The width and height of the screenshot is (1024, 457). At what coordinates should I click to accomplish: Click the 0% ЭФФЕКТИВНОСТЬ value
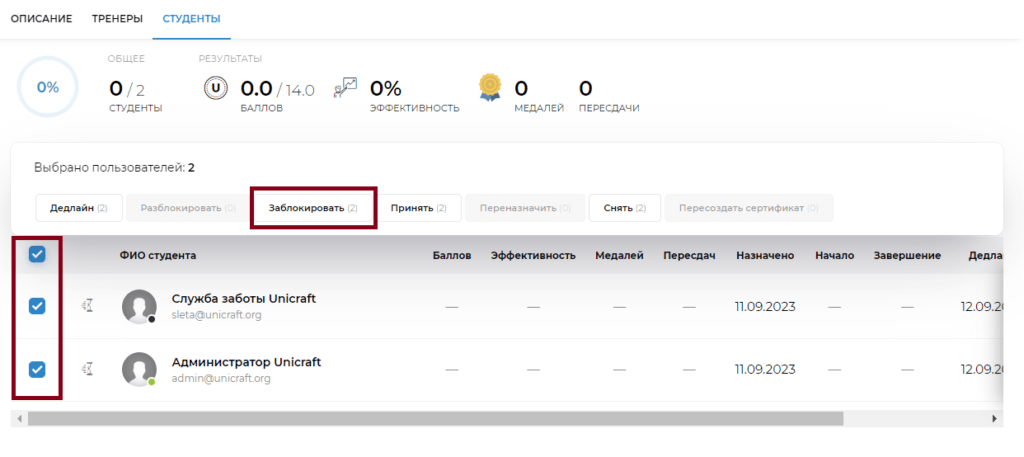(415, 95)
